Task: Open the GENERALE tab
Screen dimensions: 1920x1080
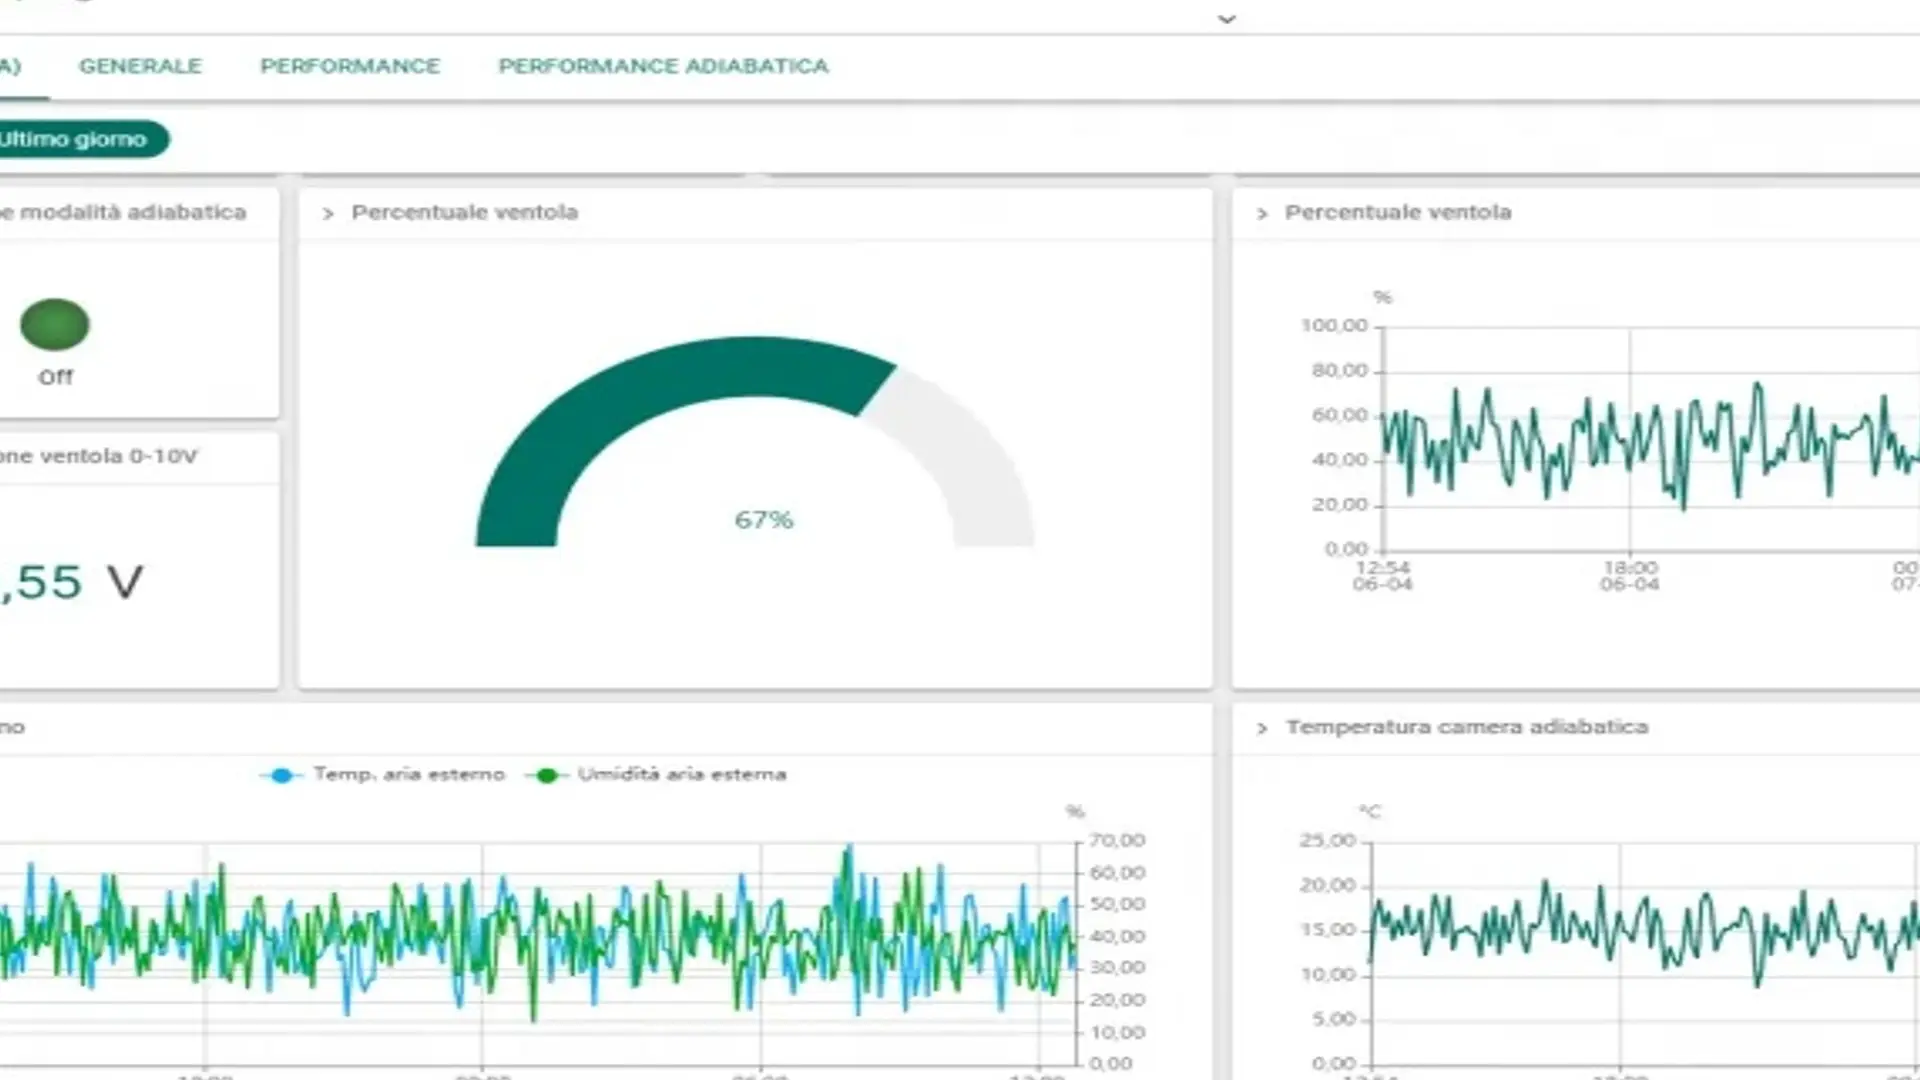Action: click(140, 66)
